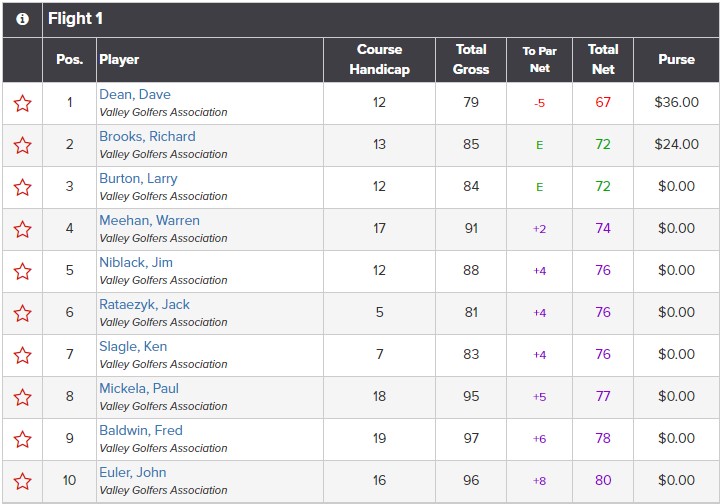
Task: Click Meehan, Warren's course handicap 17
Action: click(379, 228)
